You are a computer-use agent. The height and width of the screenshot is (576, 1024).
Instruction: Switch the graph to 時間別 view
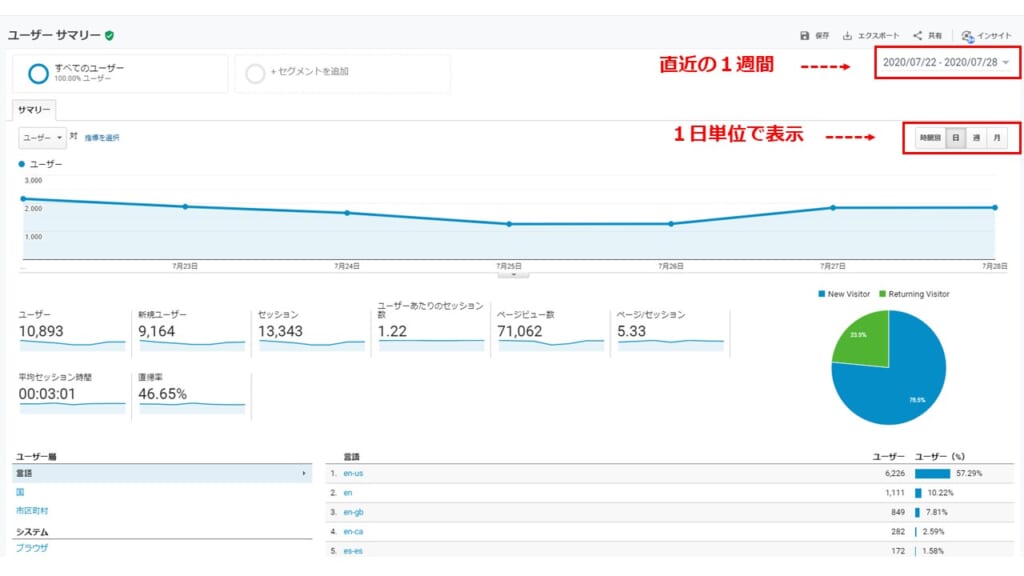930,138
